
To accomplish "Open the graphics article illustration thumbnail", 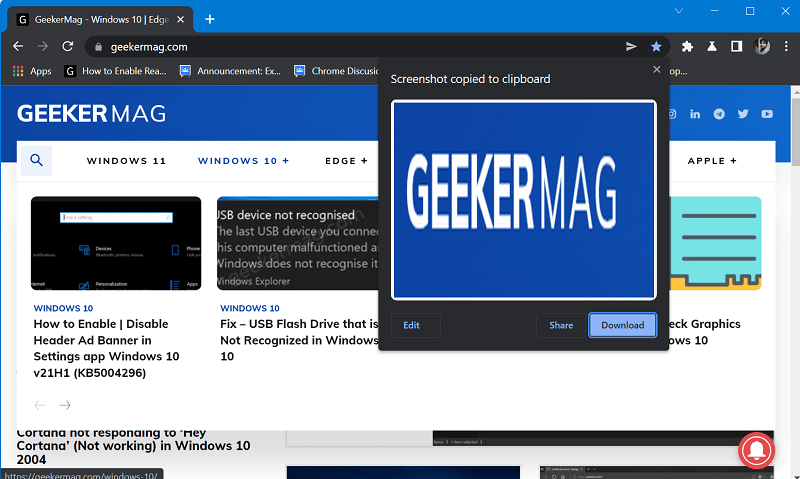I will tap(715, 243).
